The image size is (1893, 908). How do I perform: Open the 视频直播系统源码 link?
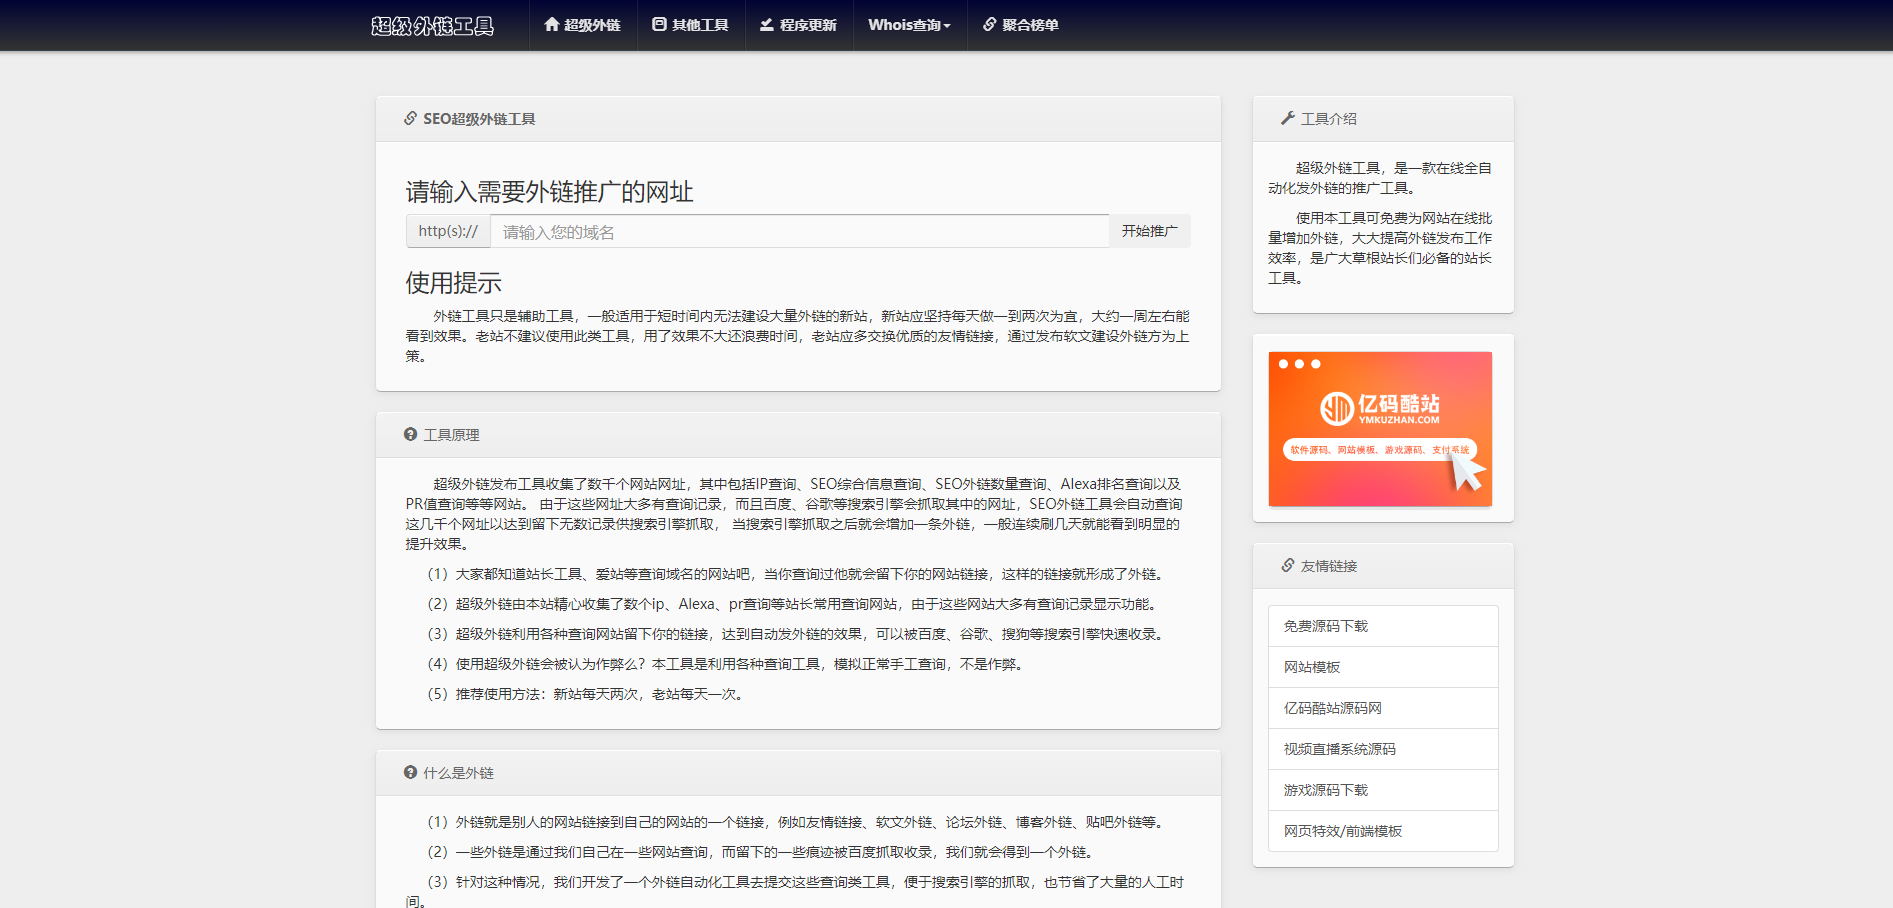point(1339,749)
